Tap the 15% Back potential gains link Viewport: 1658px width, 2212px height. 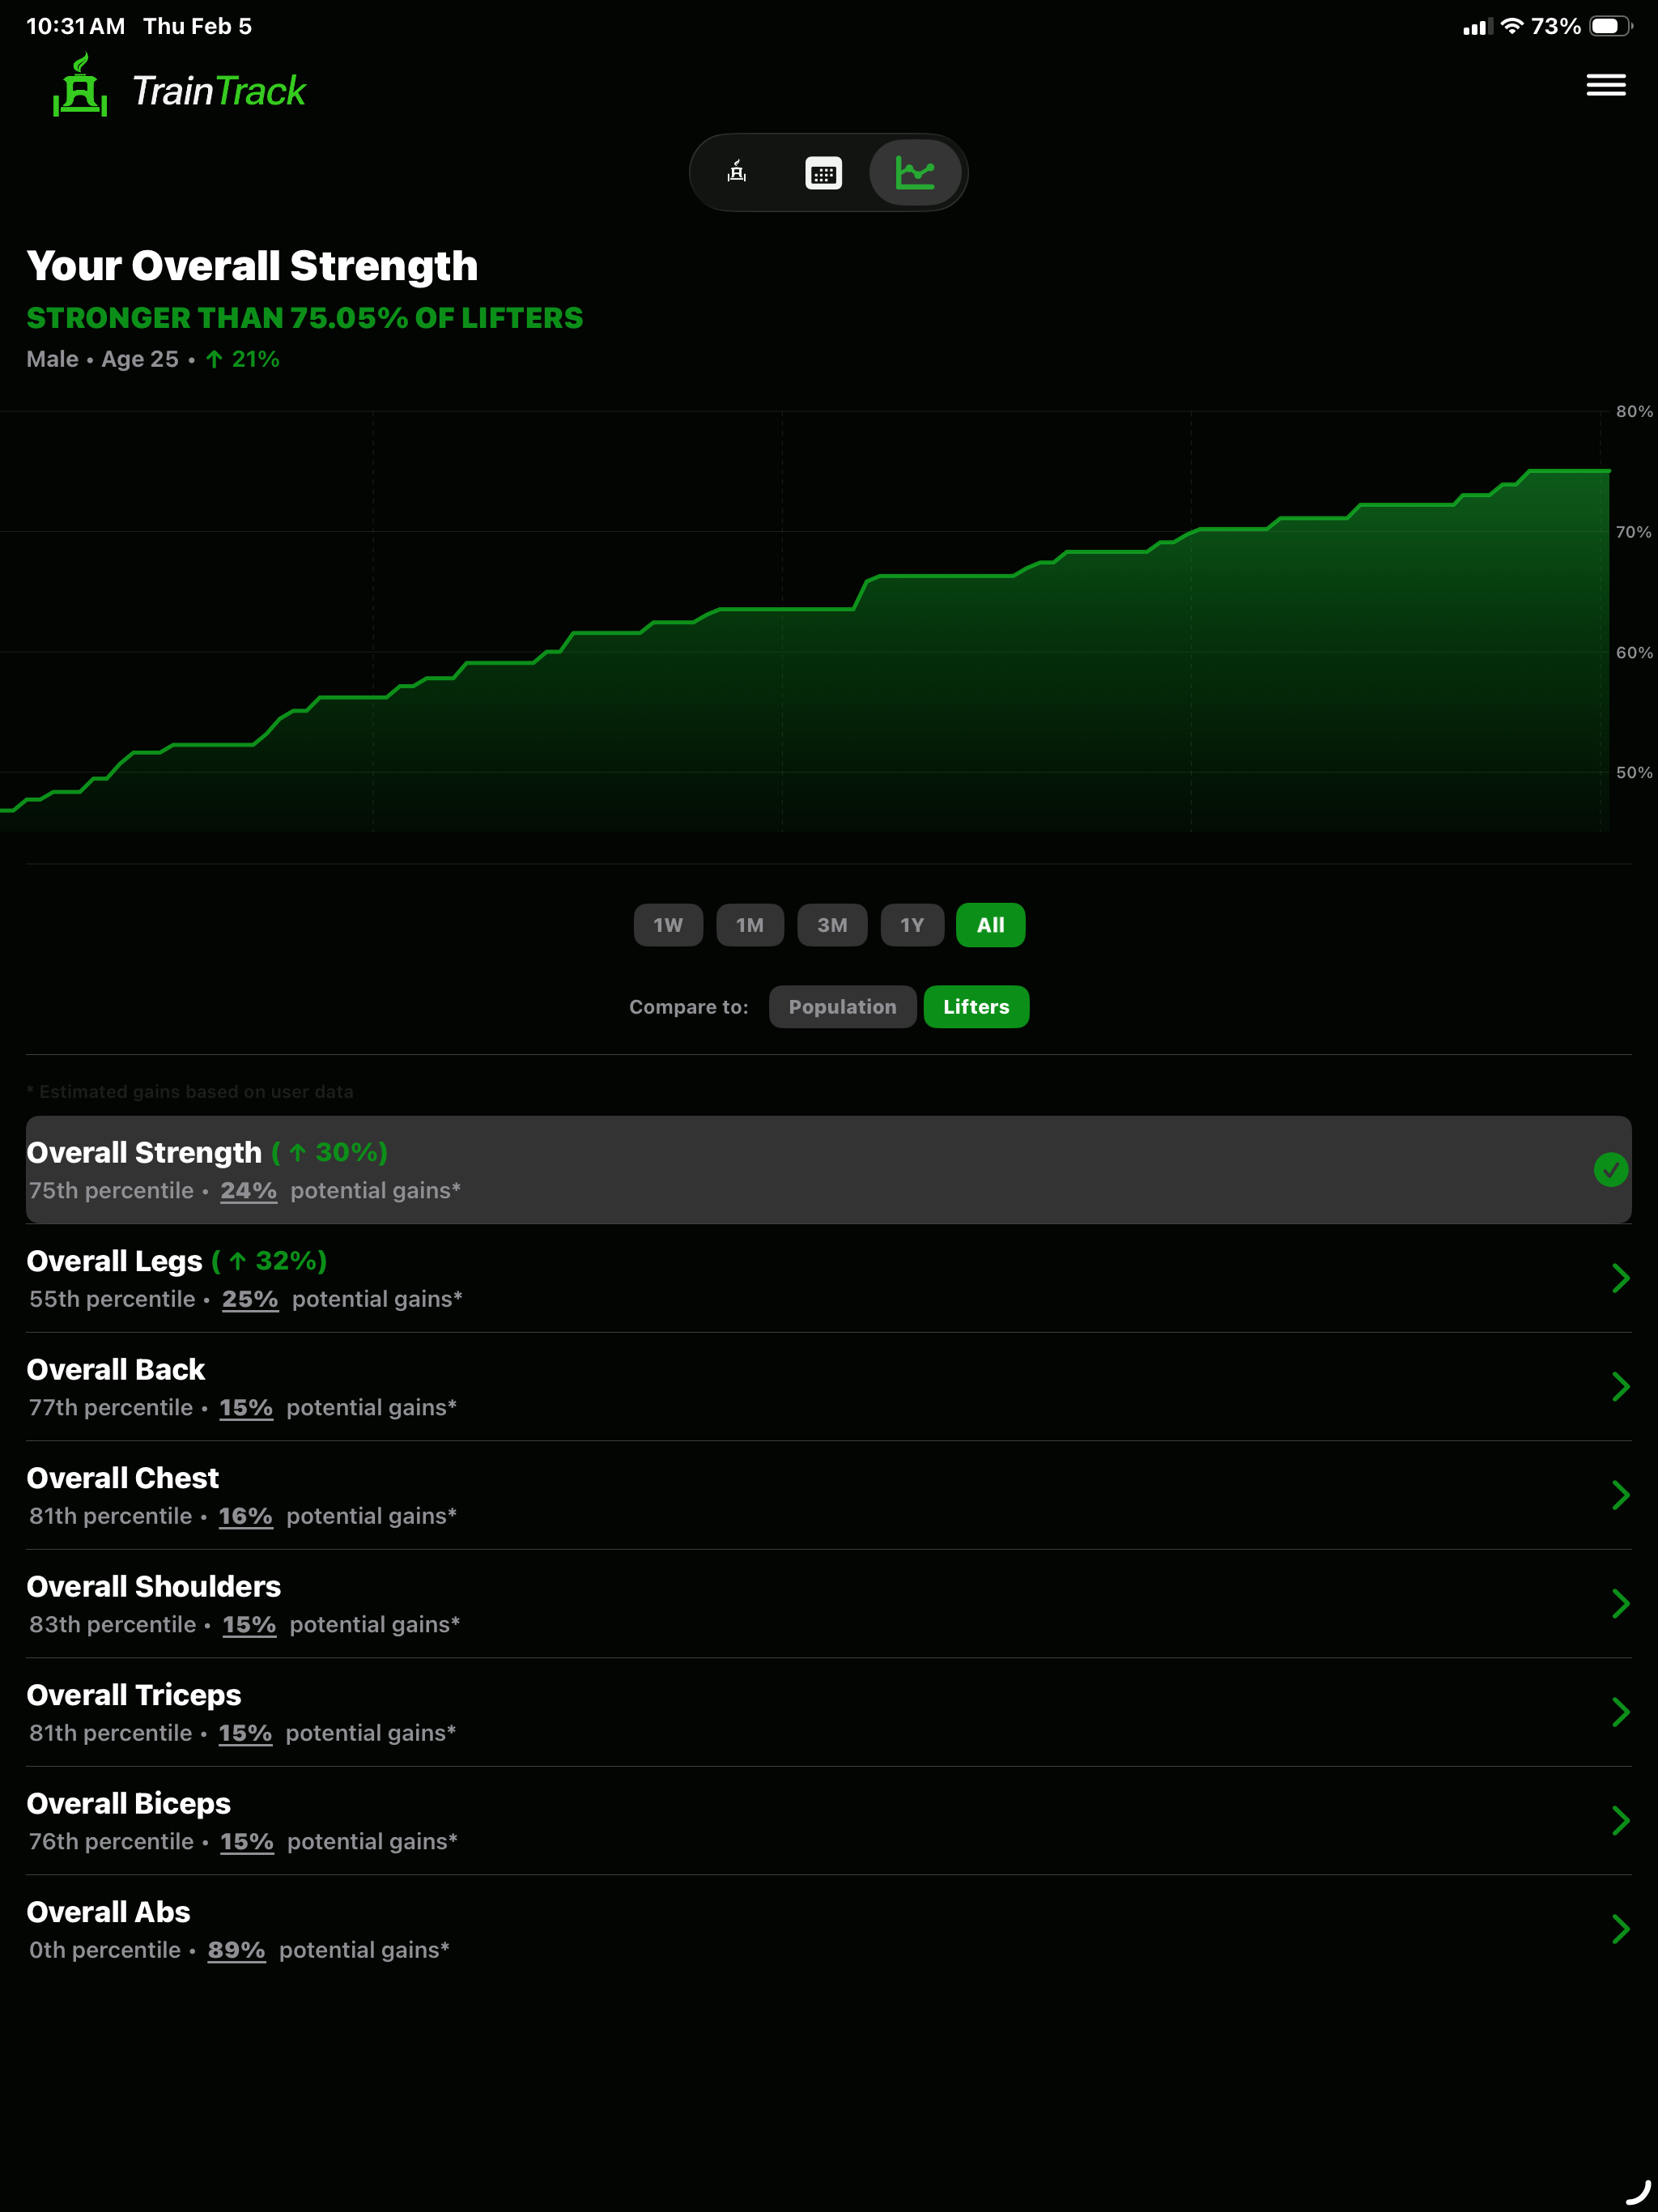246,1408
